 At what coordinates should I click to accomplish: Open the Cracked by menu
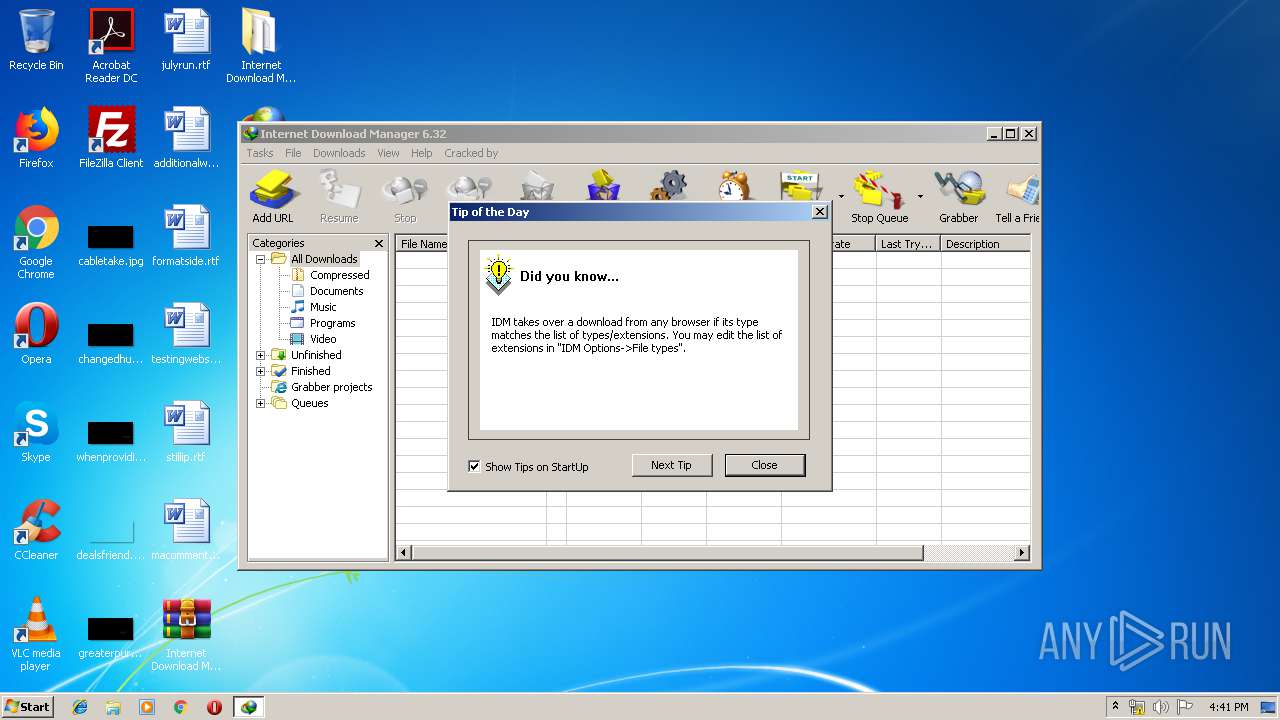click(x=471, y=153)
